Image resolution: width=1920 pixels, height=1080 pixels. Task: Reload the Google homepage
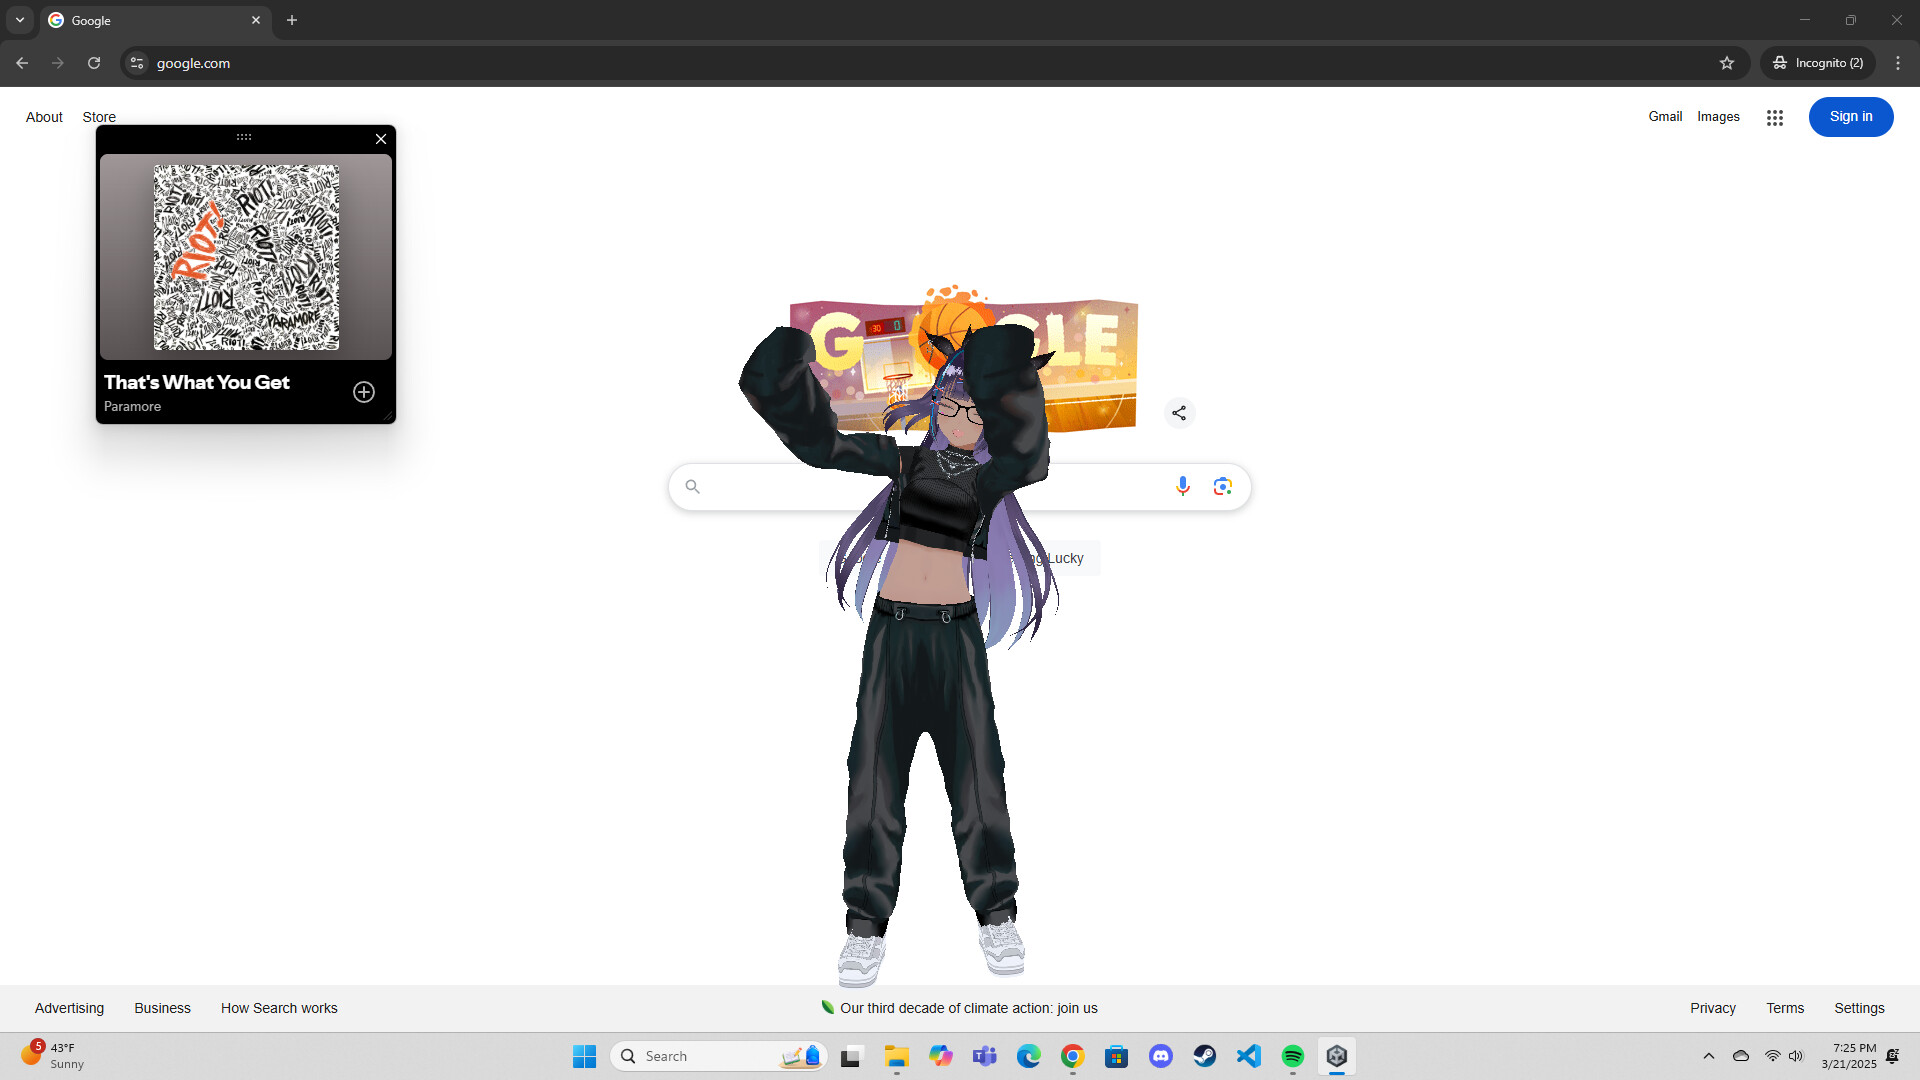(x=93, y=62)
